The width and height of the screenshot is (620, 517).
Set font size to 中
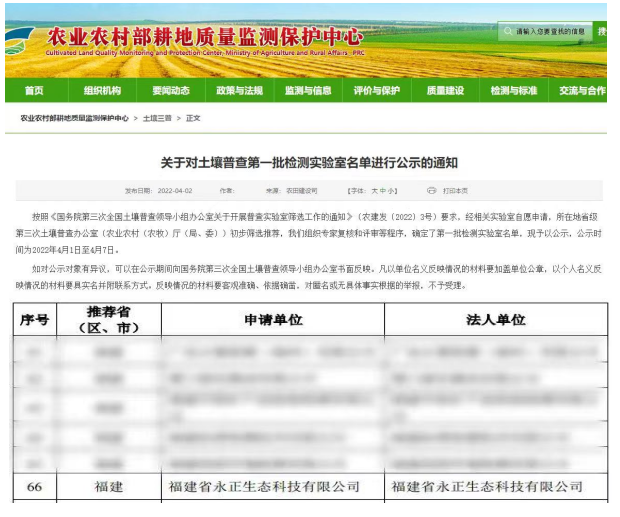383,191
